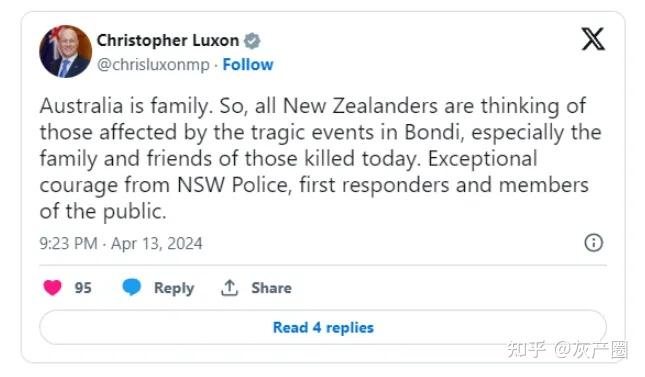The image size is (645, 377).
Task: Like the tweet with the heart icon
Action: (52, 287)
